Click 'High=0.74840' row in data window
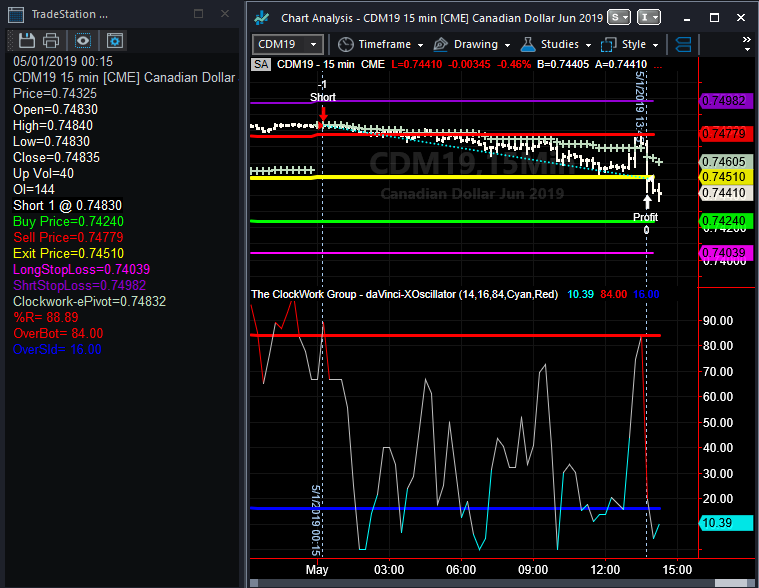759x588 pixels. tap(53, 125)
